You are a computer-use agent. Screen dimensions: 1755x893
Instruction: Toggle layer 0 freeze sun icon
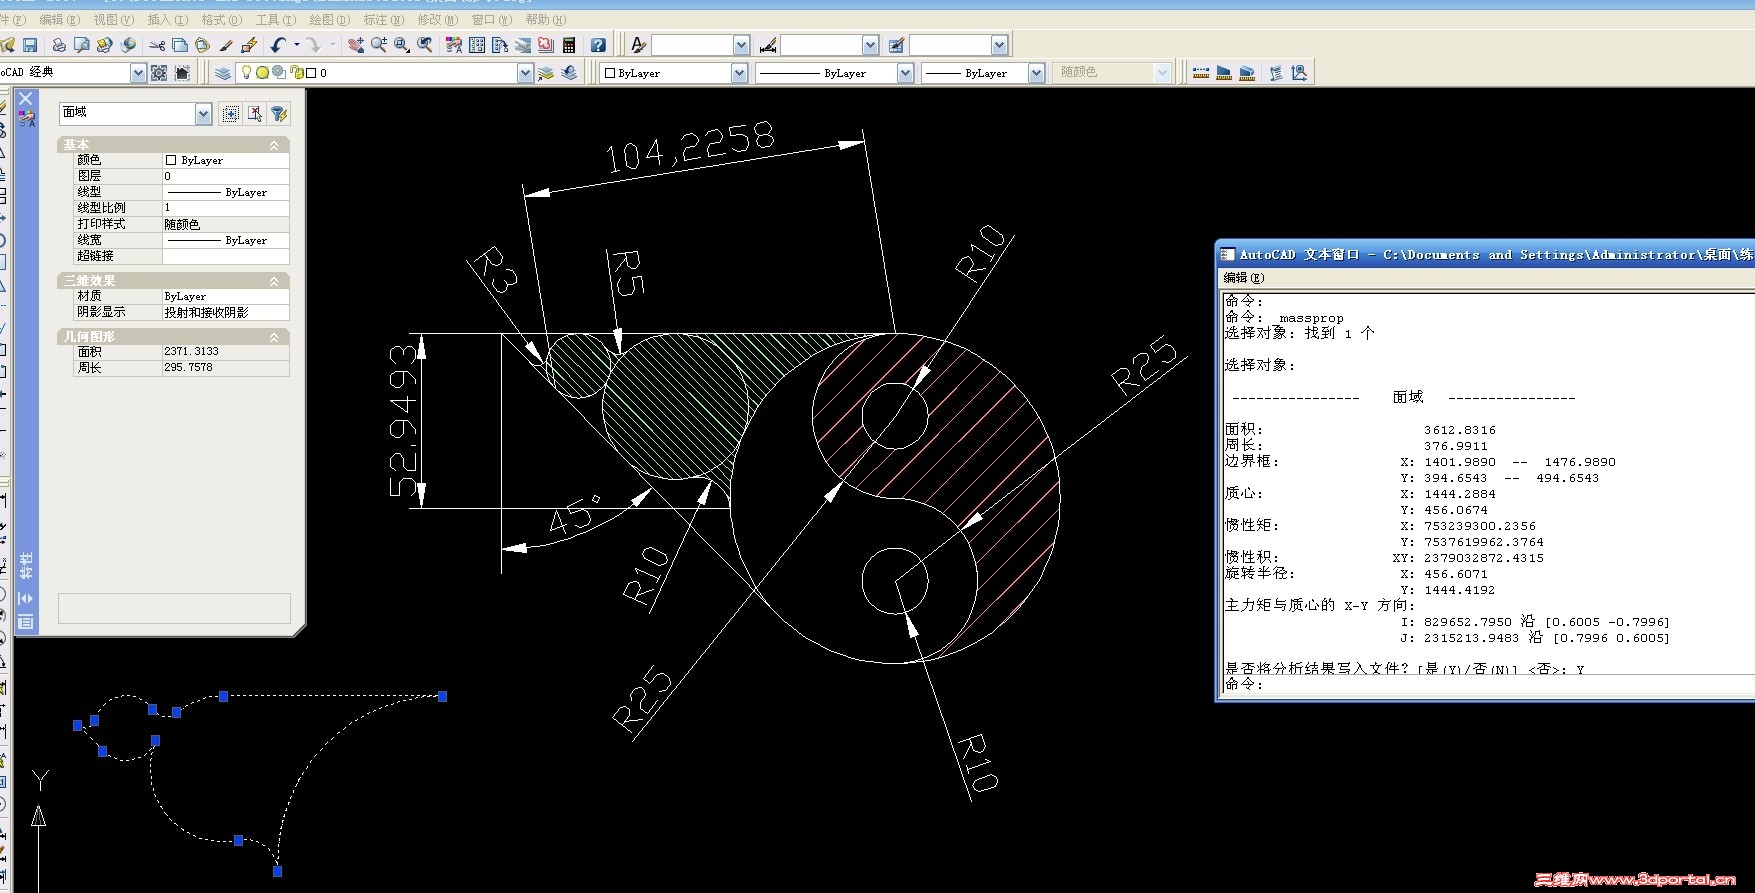click(262, 73)
